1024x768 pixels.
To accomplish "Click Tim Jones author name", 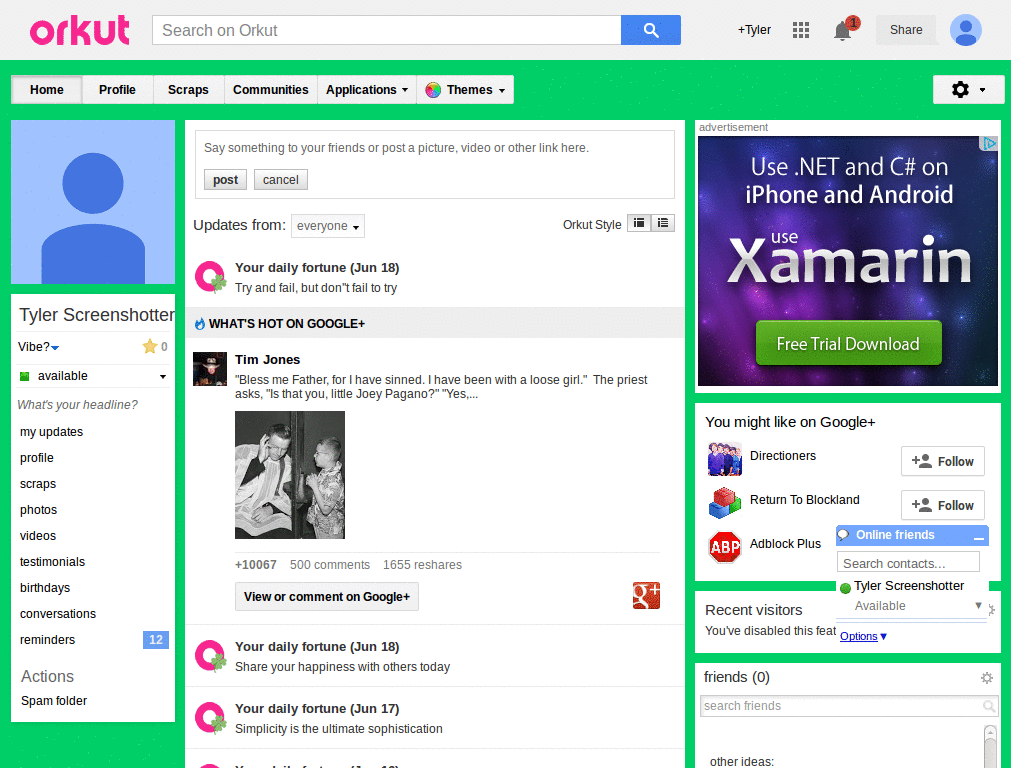I will (x=267, y=360).
